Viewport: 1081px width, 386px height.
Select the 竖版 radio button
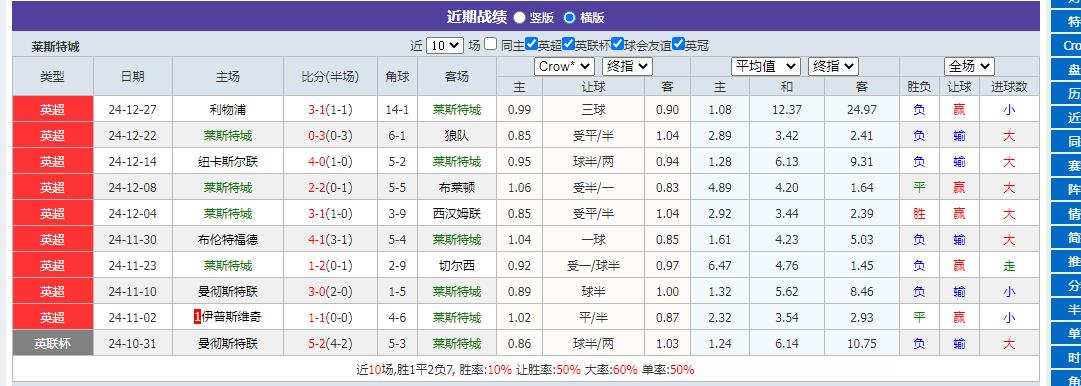tap(519, 18)
